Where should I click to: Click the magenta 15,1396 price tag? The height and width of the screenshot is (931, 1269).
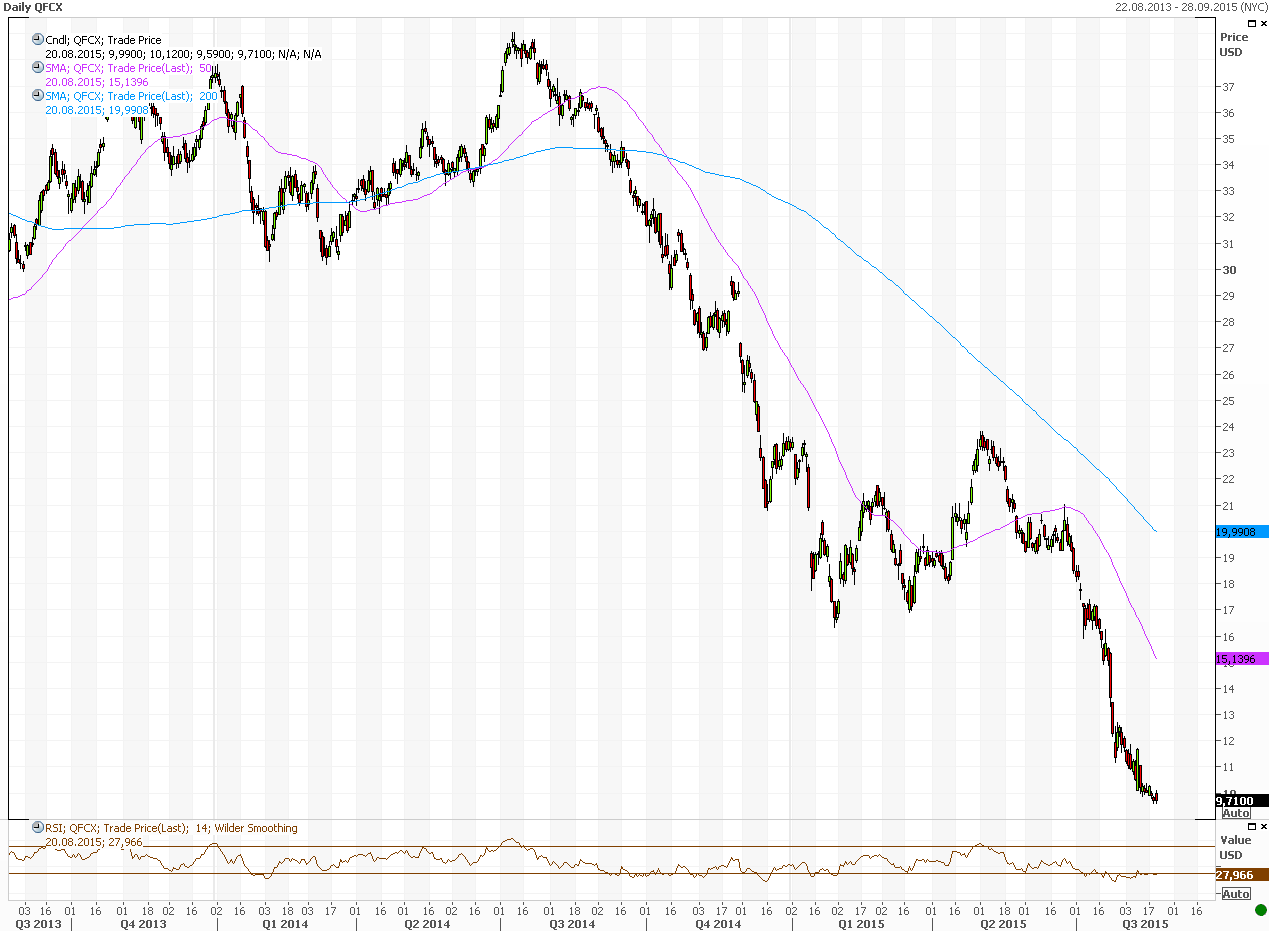pos(1240,659)
